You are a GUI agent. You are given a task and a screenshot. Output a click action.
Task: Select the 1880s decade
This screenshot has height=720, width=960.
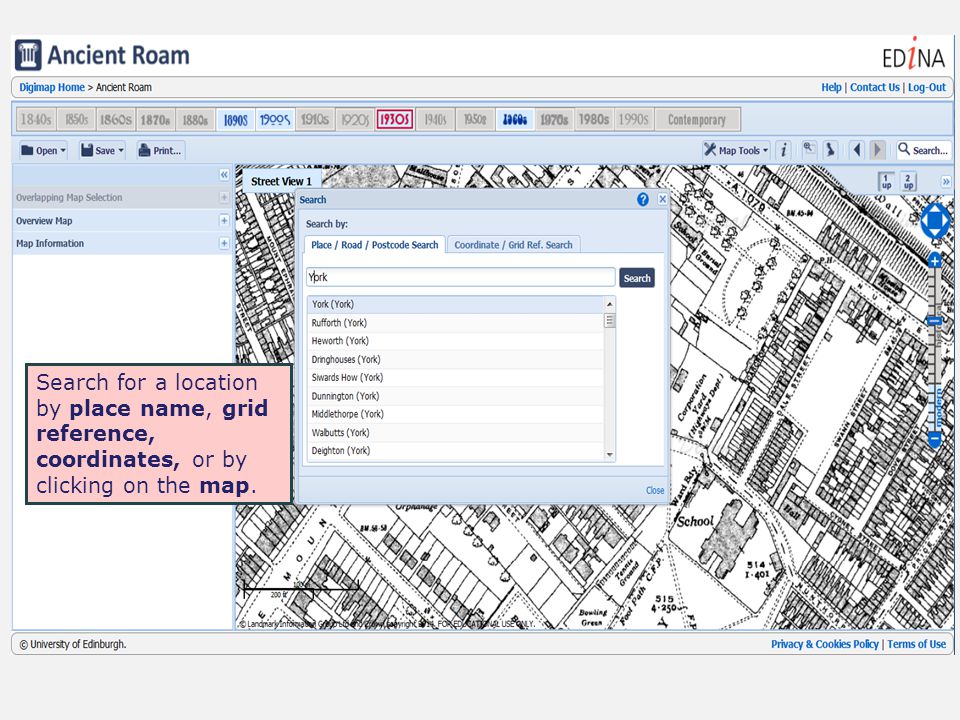pos(195,119)
